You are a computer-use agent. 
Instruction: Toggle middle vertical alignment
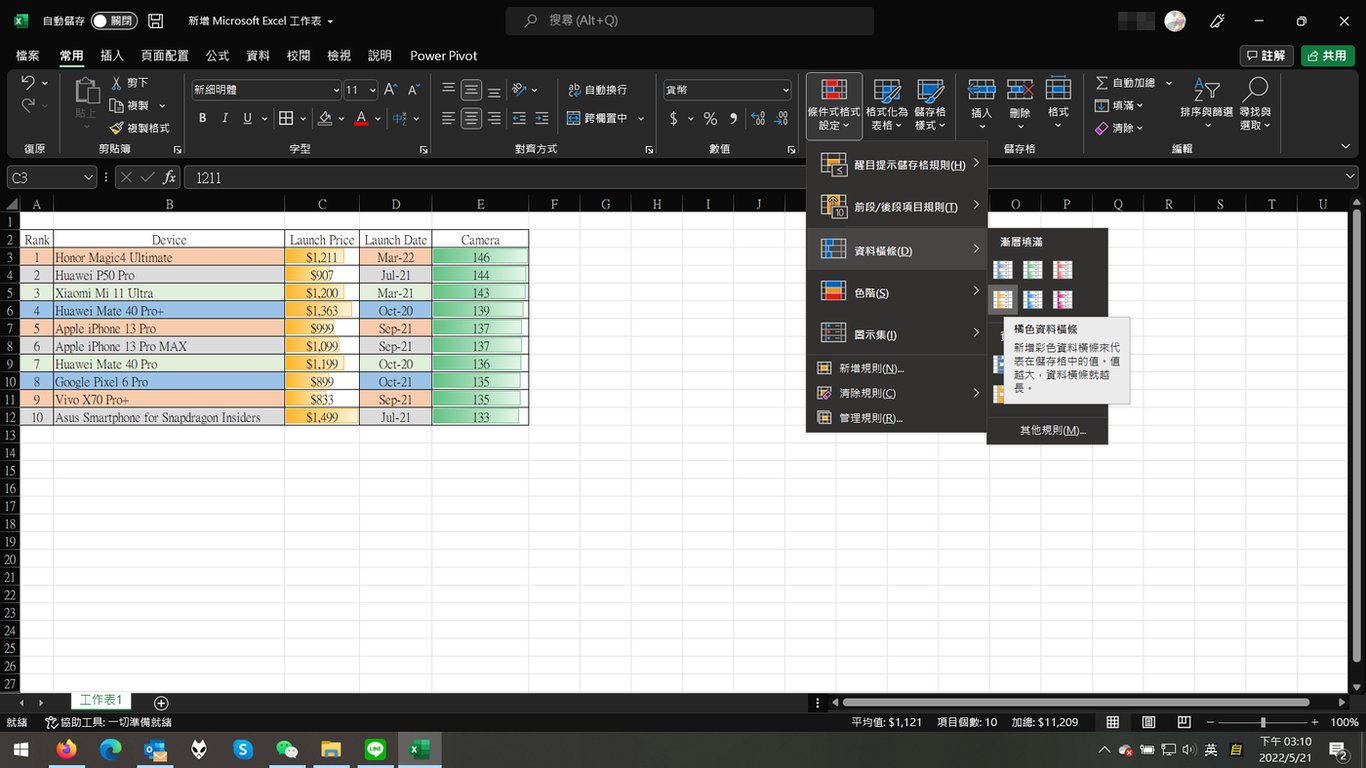click(471, 90)
